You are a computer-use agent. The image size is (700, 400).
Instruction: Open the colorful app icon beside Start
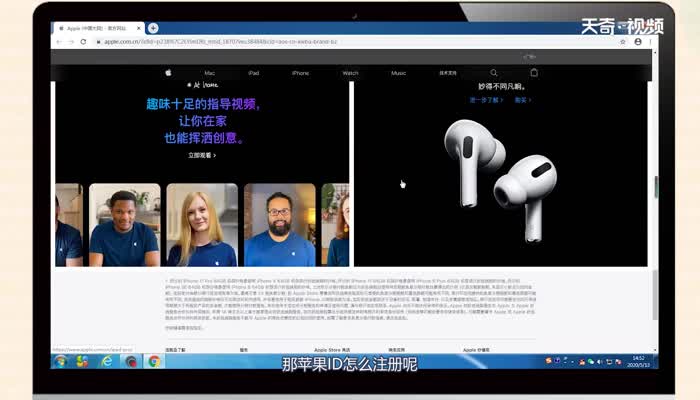point(83,361)
